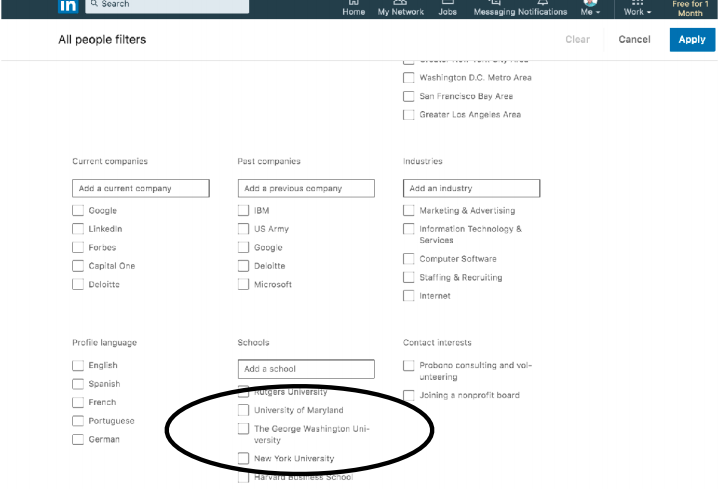Click the Add a current company field
The image size is (720, 489).
coord(141,188)
